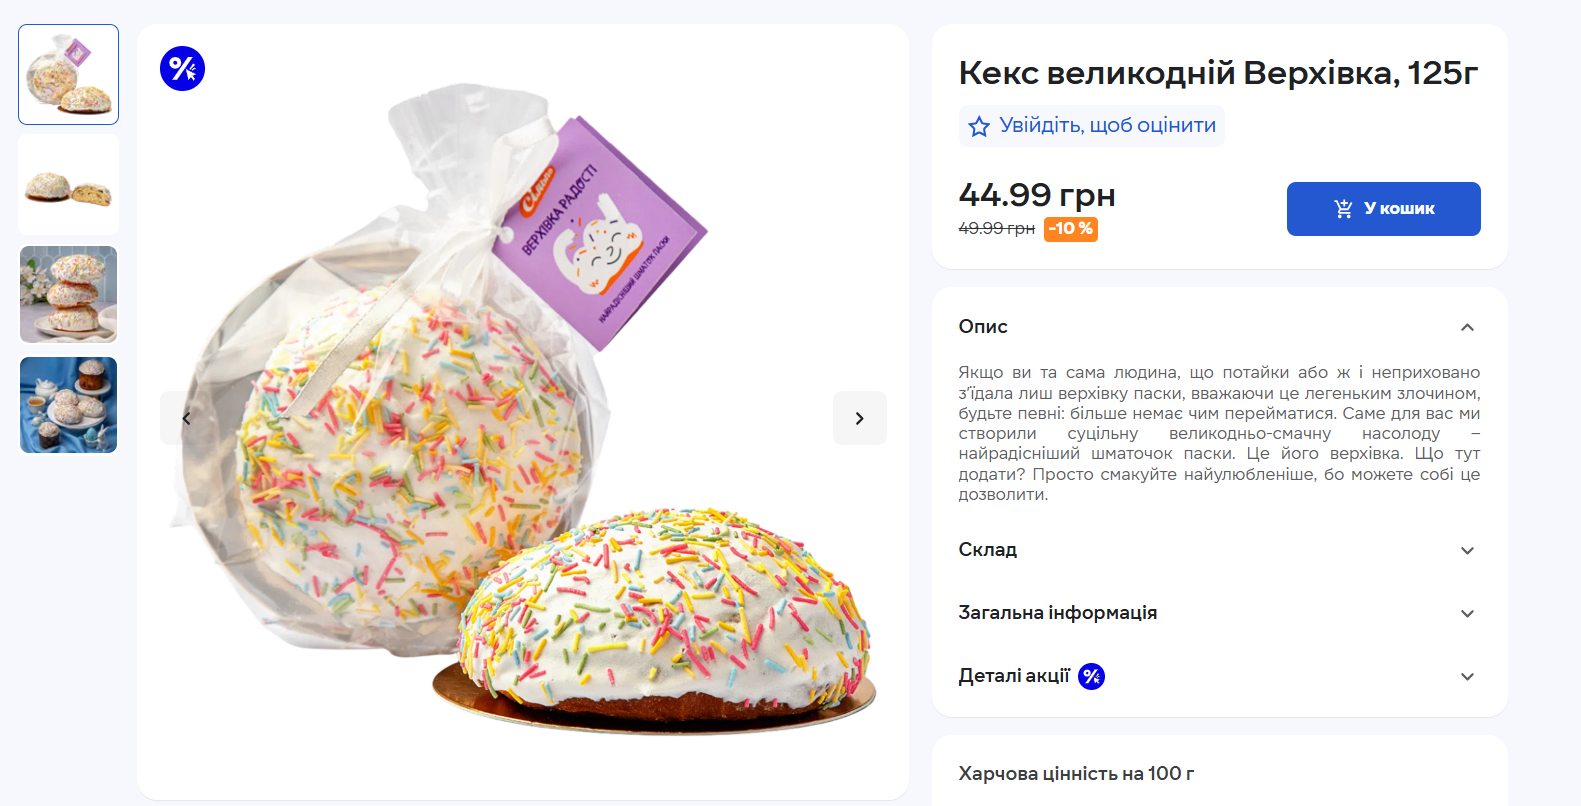Add the product with У кошик button

pyautogui.click(x=1383, y=209)
